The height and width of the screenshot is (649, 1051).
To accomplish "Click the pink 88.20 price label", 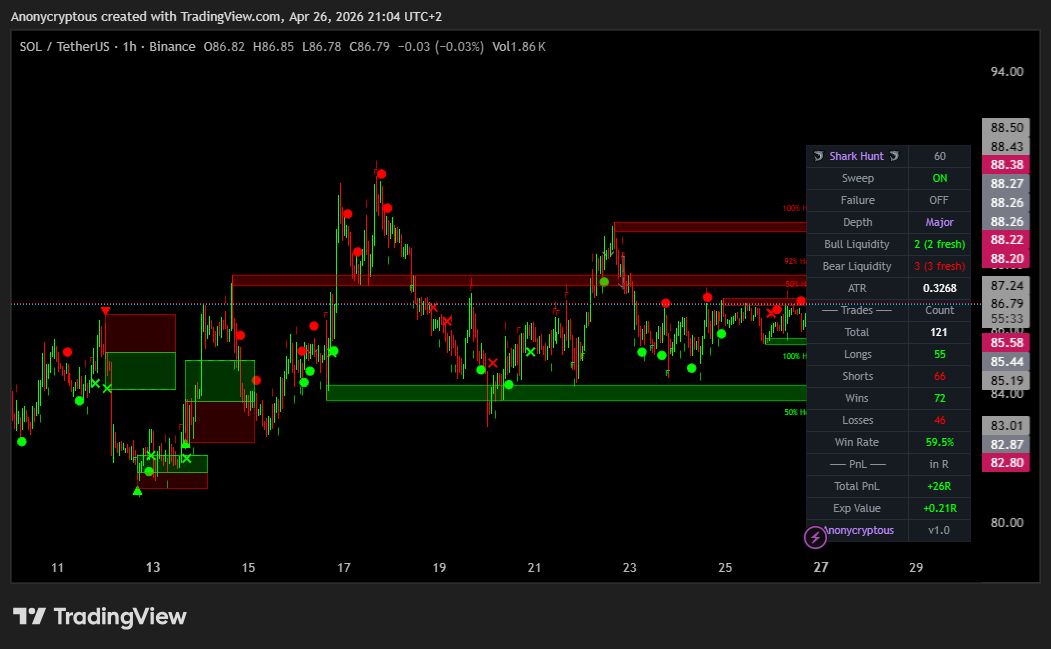I will point(1006,258).
